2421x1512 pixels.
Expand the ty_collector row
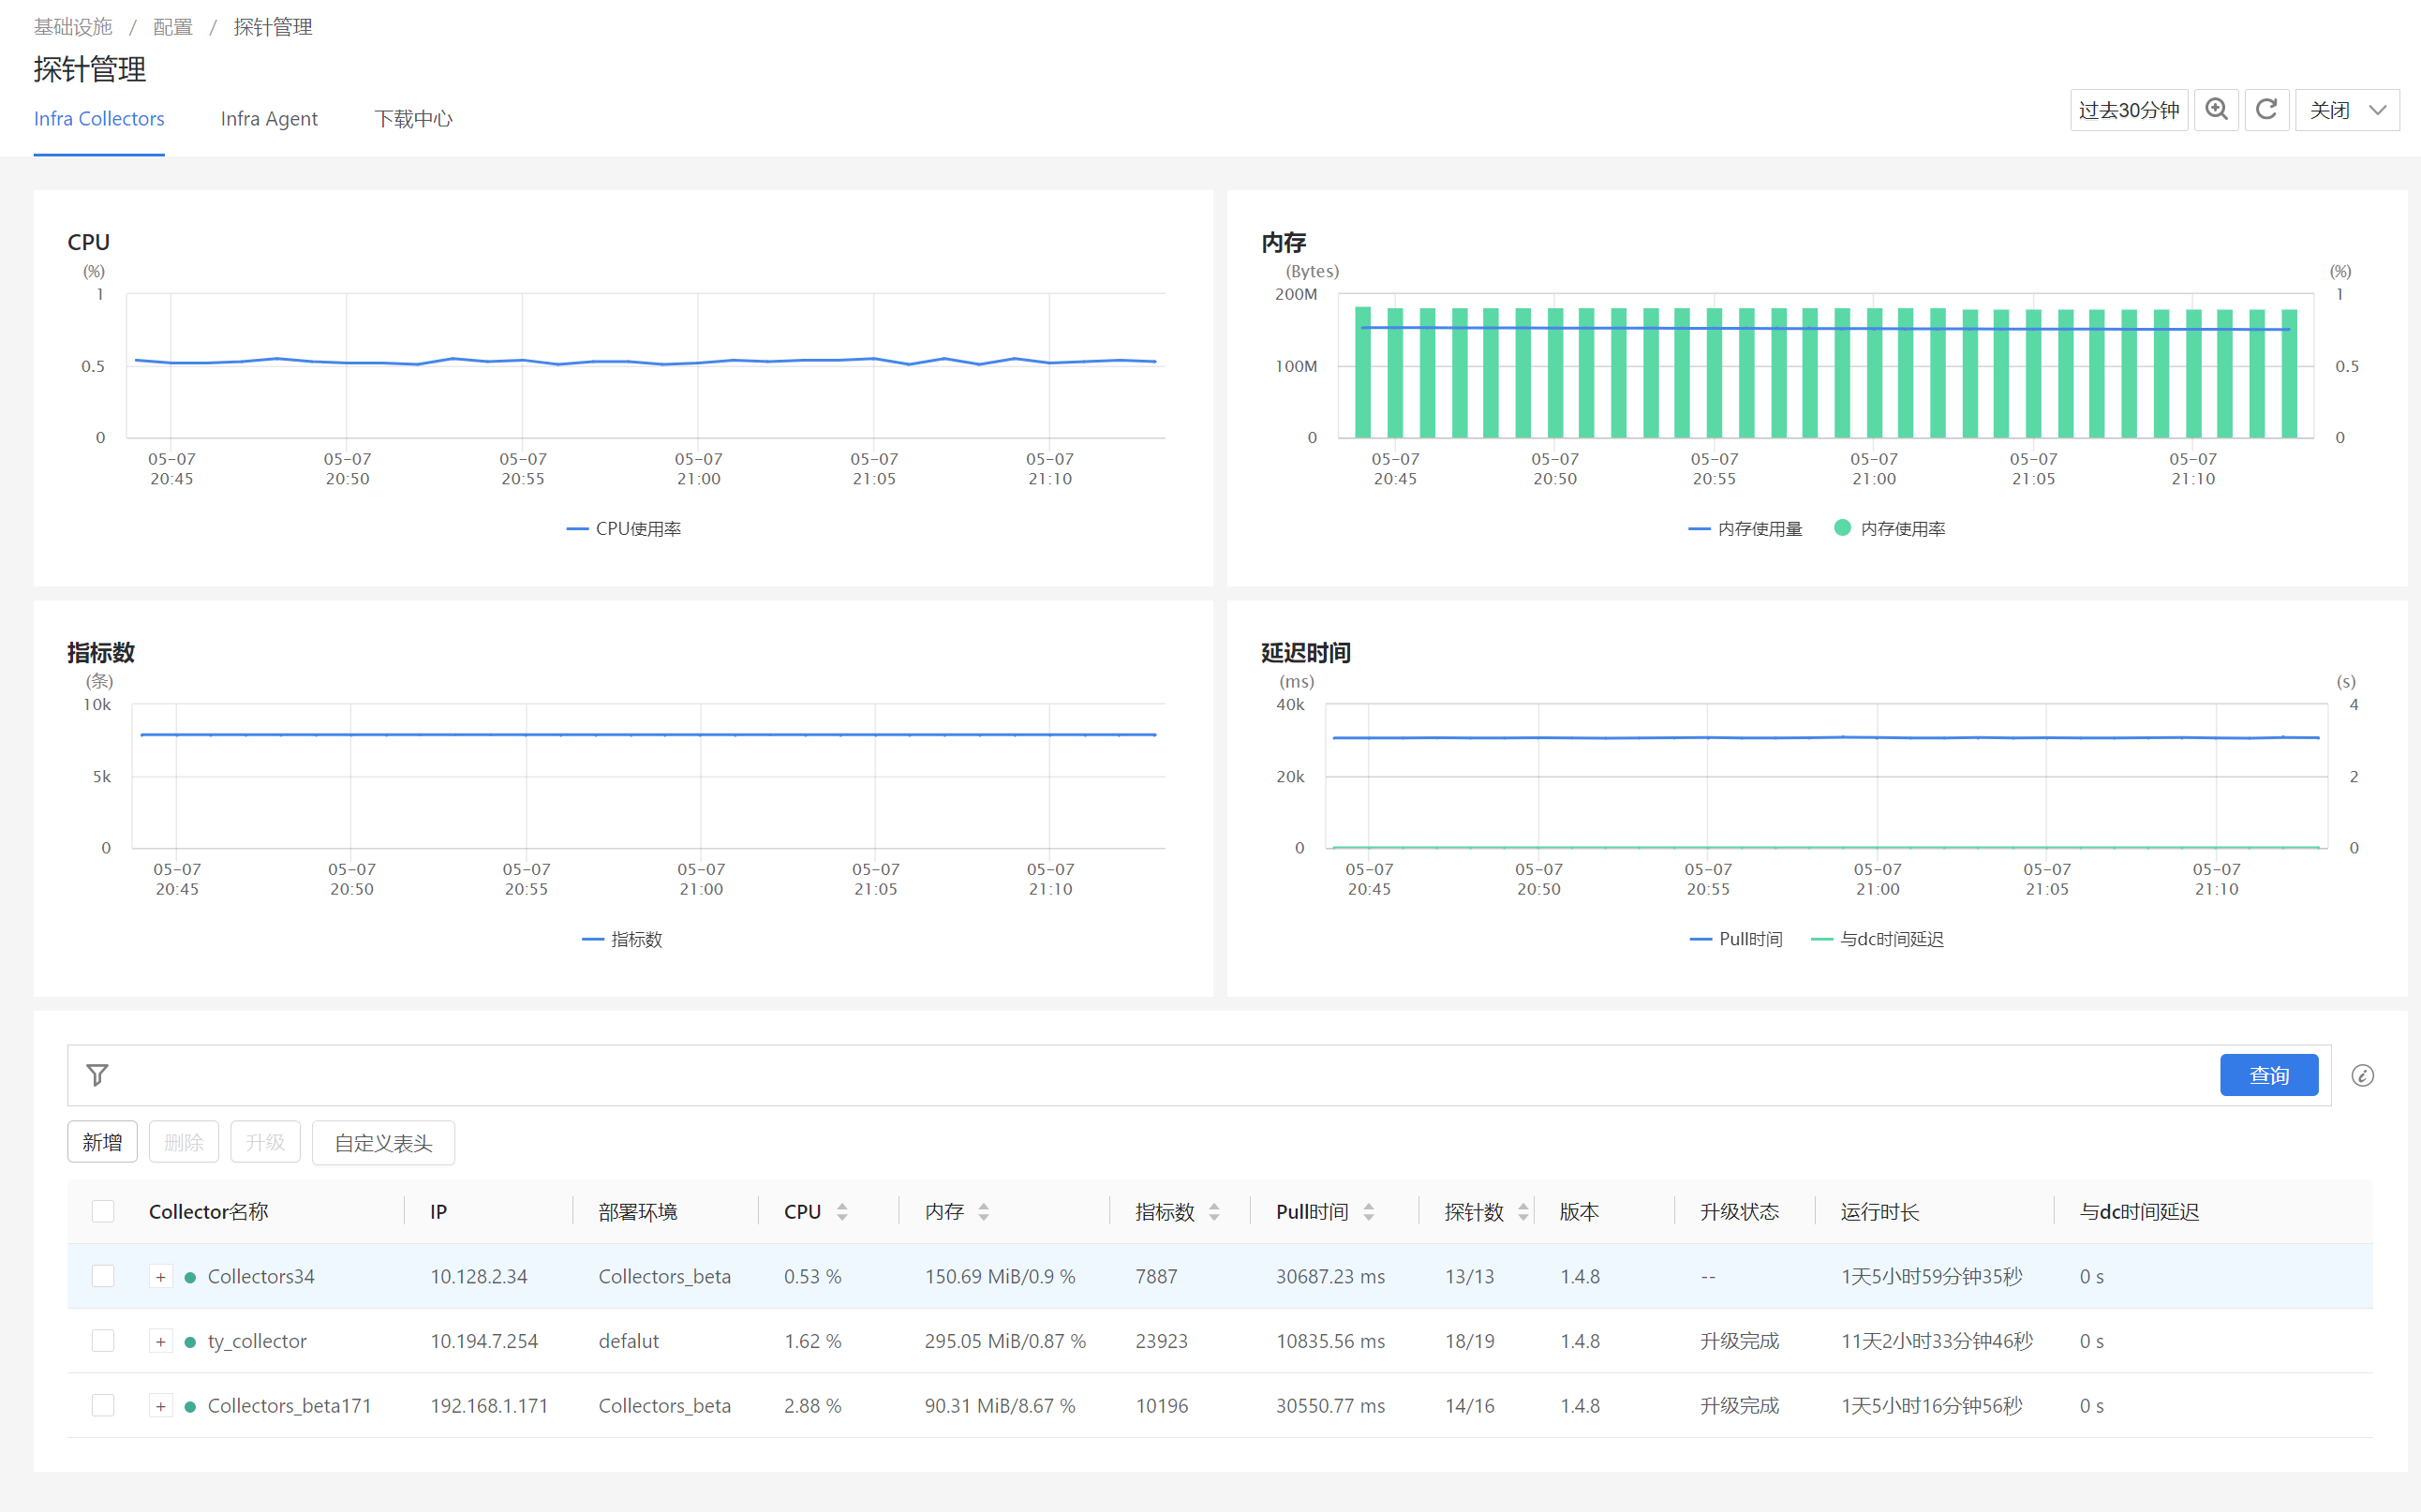pyautogui.click(x=160, y=1342)
